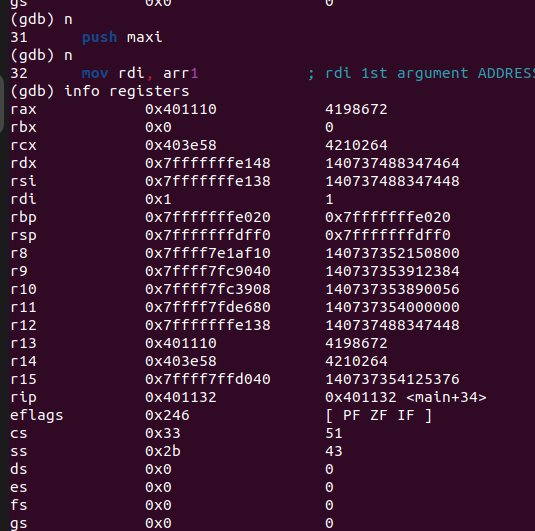The height and width of the screenshot is (531, 535).
Task: Click the <main+34> symbol text
Action: point(447,397)
